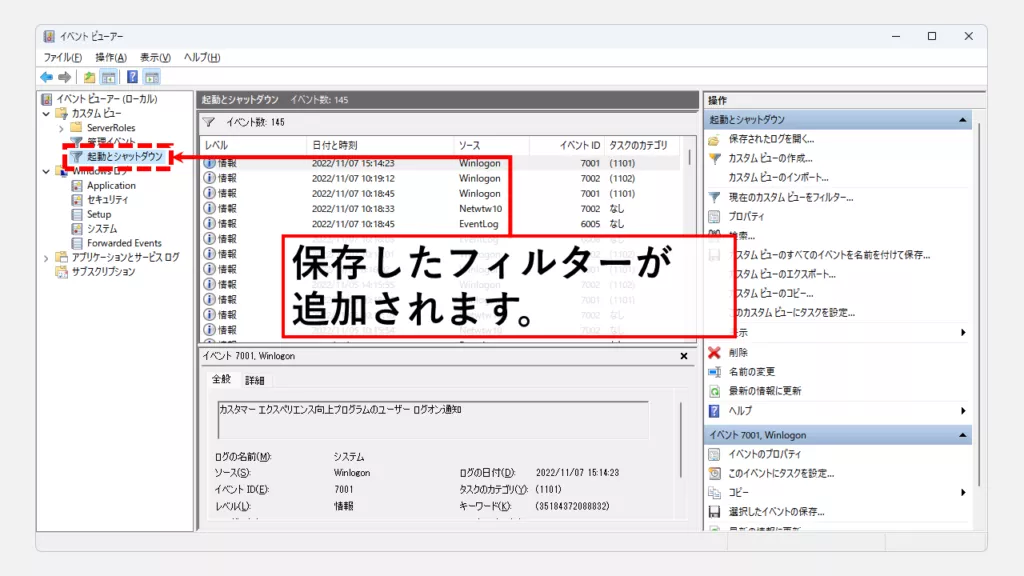Click カスタム ビューの作成 filter action
1024x576 pixels.
770,158
